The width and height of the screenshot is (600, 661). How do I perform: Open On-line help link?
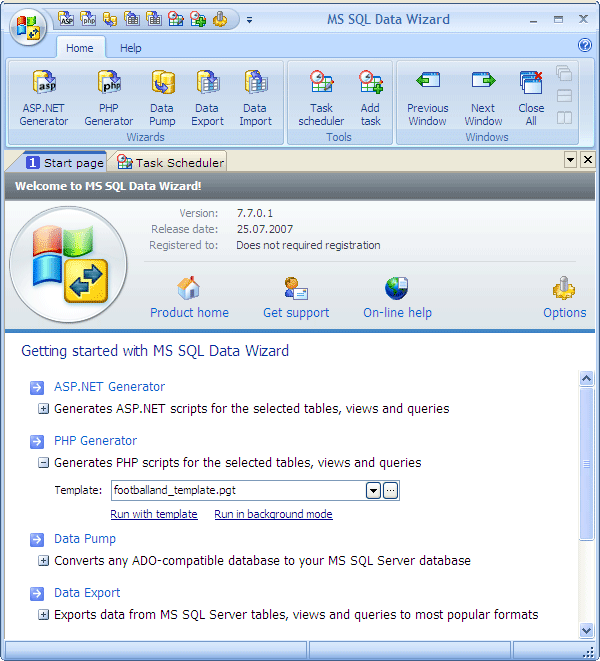pos(398,298)
